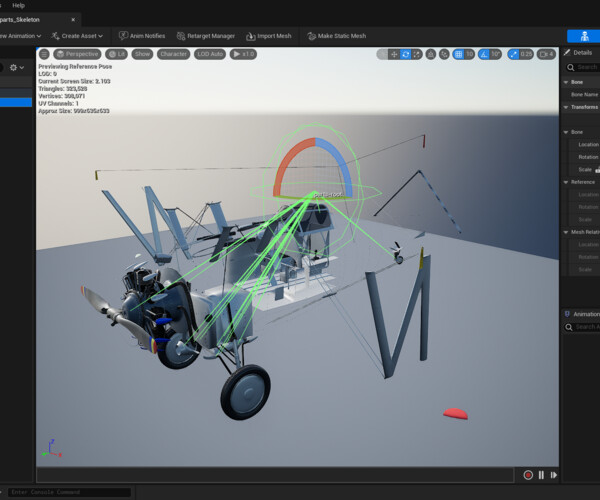Open the Show menu in viewport
The height and width of the screenshot is (500, 600).
click(142, 54)
